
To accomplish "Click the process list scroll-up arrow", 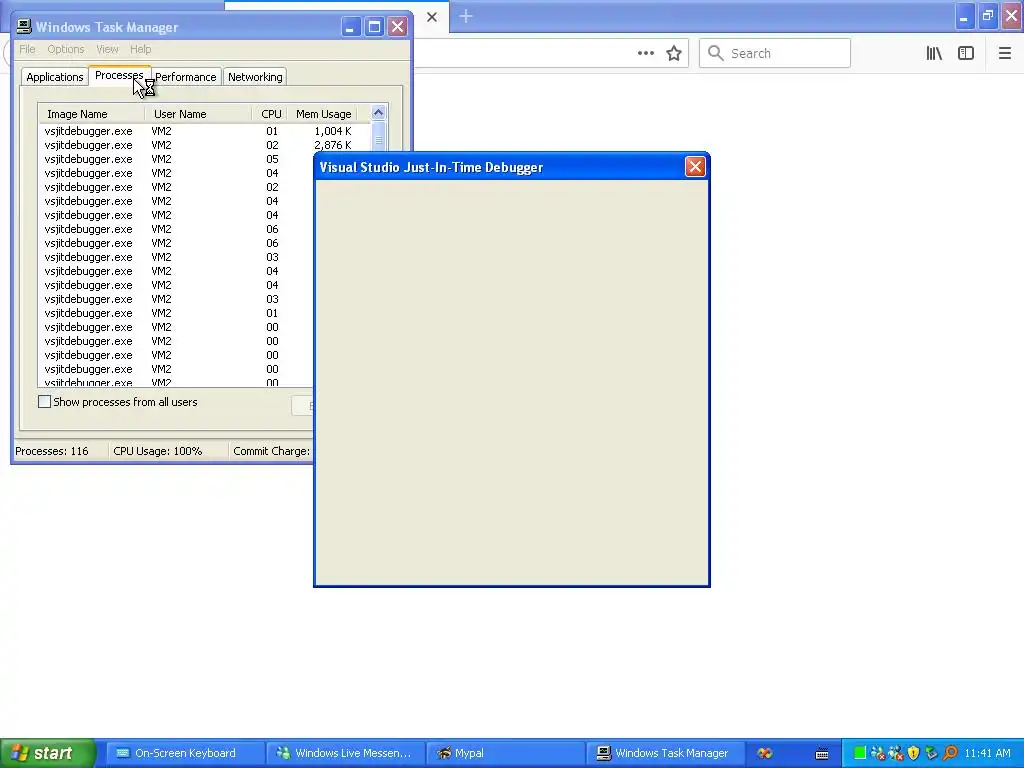I will [x=378, y=113].
